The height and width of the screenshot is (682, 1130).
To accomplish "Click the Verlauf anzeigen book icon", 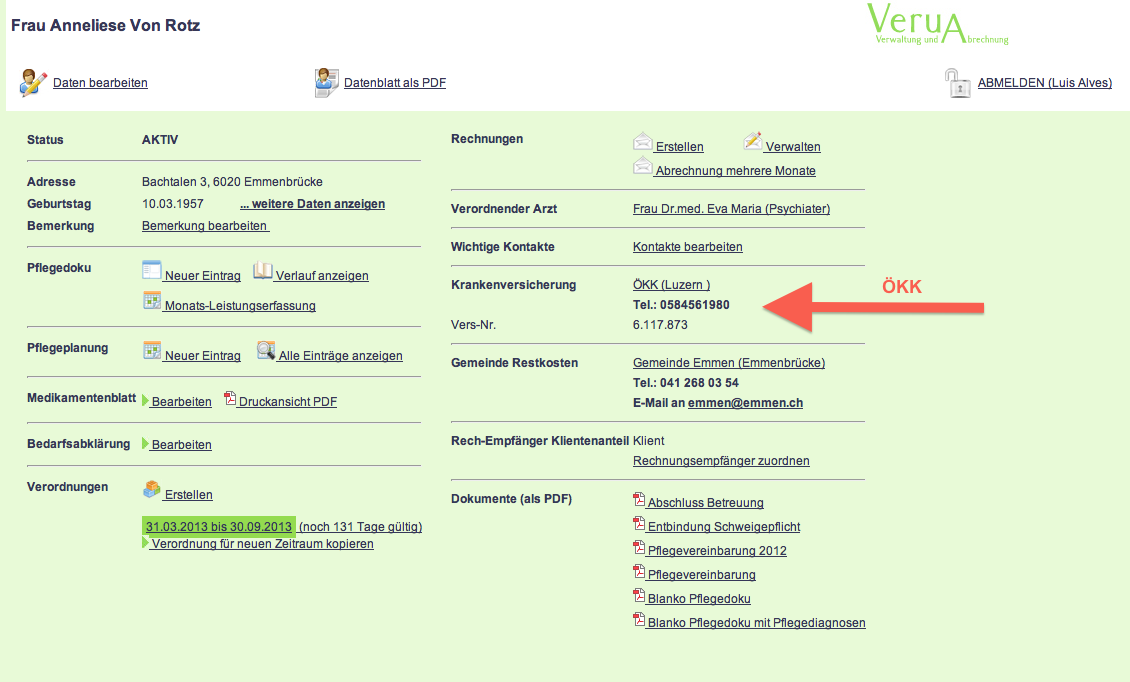I will [262, 271].
